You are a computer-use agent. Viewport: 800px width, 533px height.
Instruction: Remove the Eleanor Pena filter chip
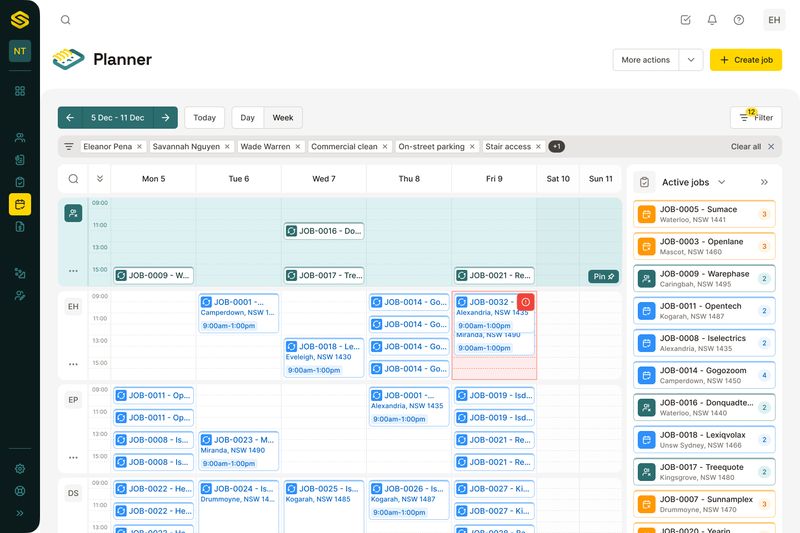pyautogui.click(x=139, y=146)
